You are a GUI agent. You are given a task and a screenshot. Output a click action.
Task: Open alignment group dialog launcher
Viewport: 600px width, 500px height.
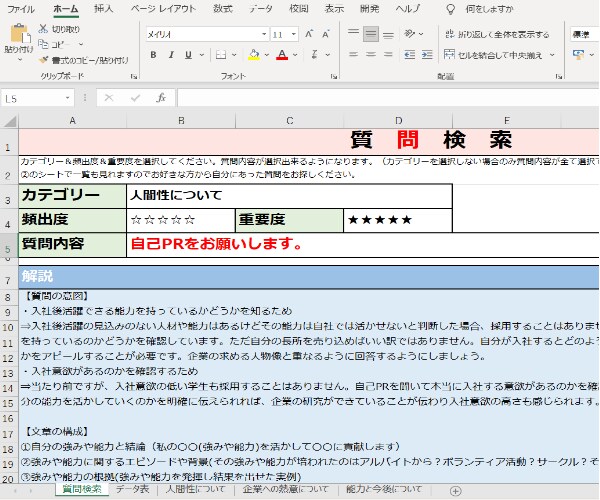point(559,77)
